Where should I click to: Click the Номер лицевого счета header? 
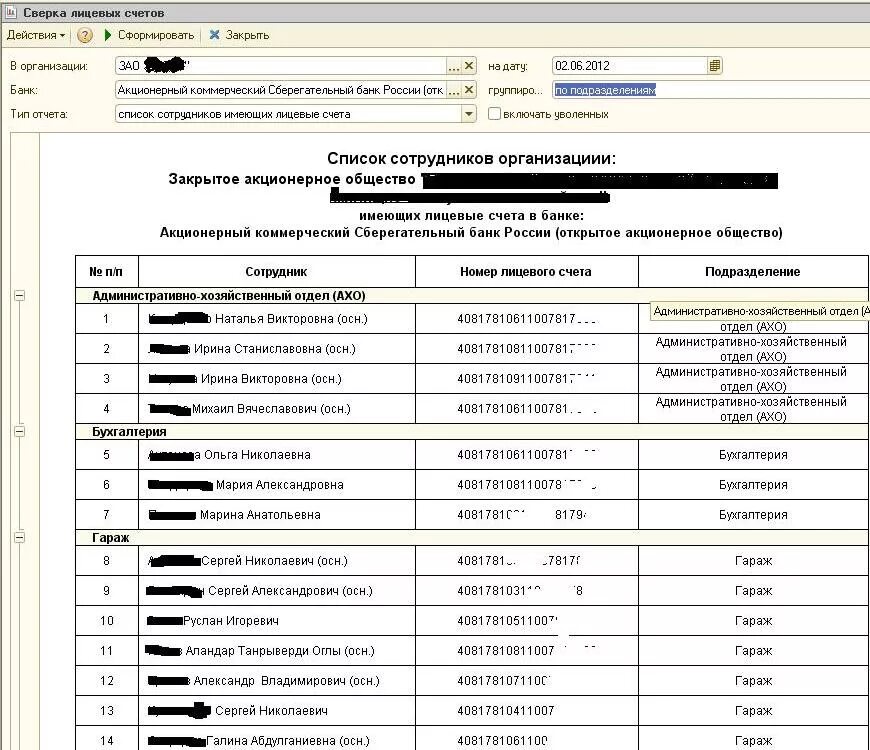tap(526, 272)
